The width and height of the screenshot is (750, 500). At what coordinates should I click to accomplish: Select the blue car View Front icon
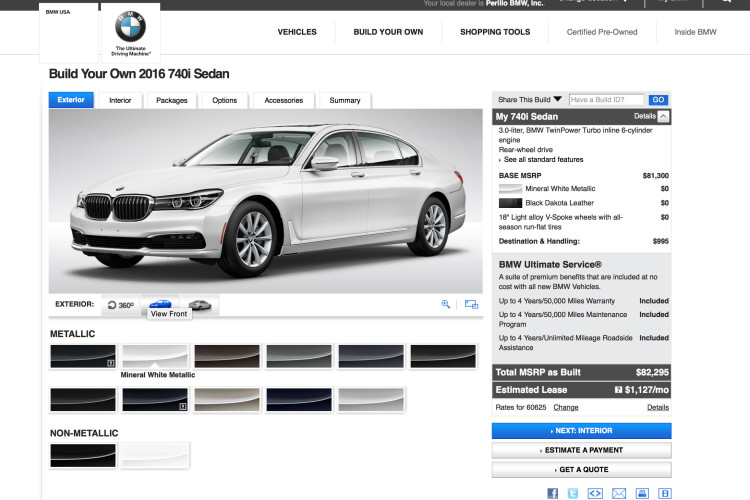pos(160,304)
